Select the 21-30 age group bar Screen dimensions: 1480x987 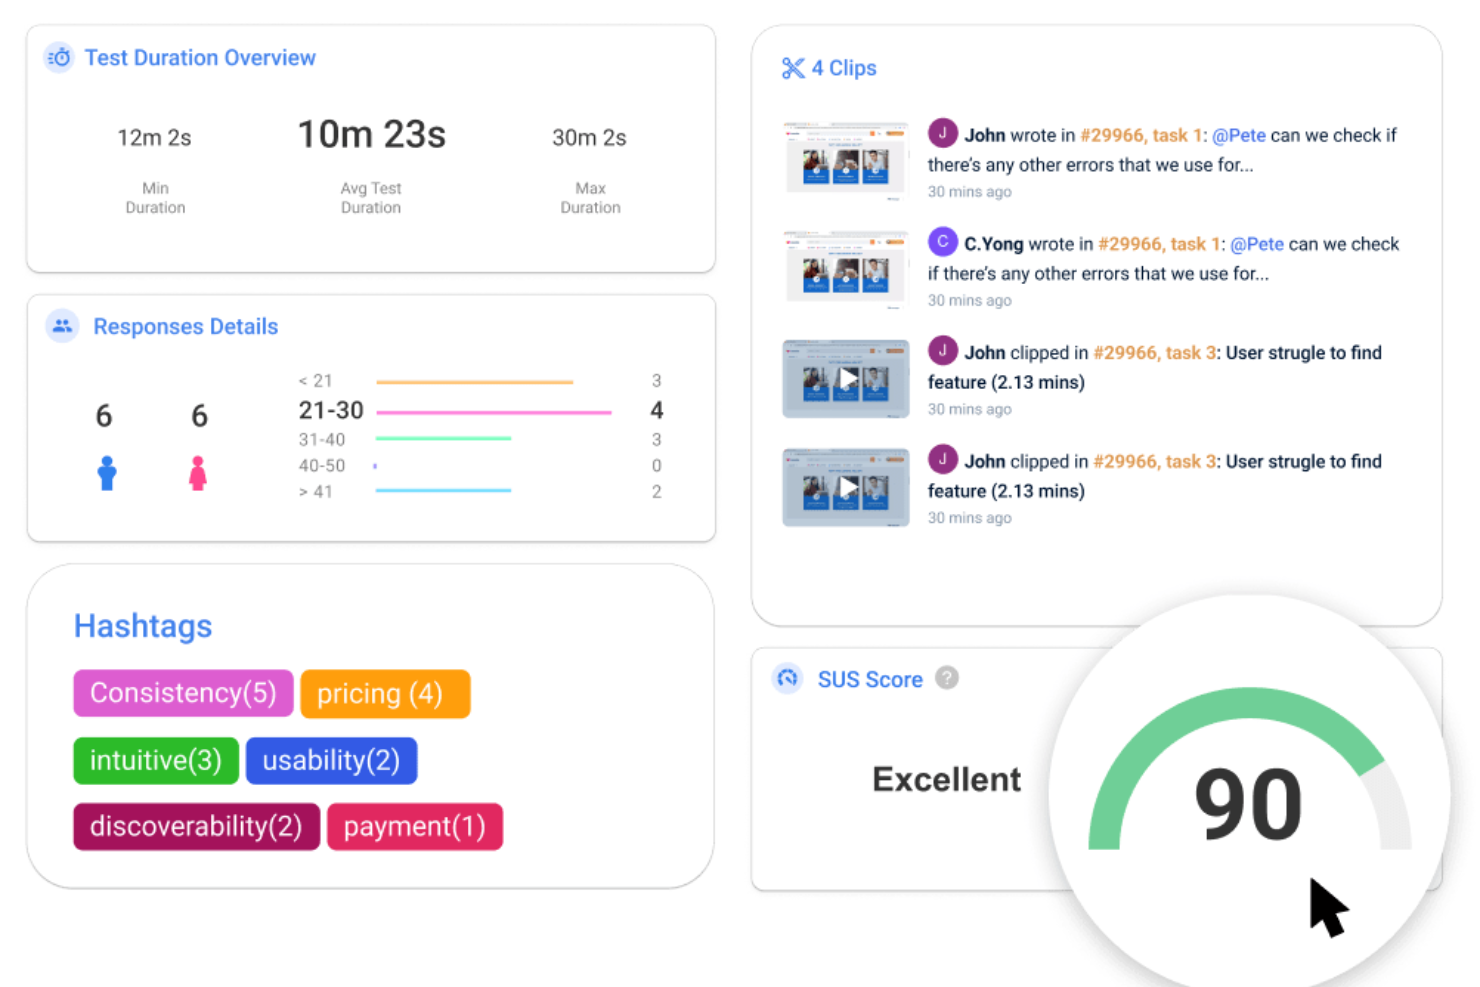[493, 412]
